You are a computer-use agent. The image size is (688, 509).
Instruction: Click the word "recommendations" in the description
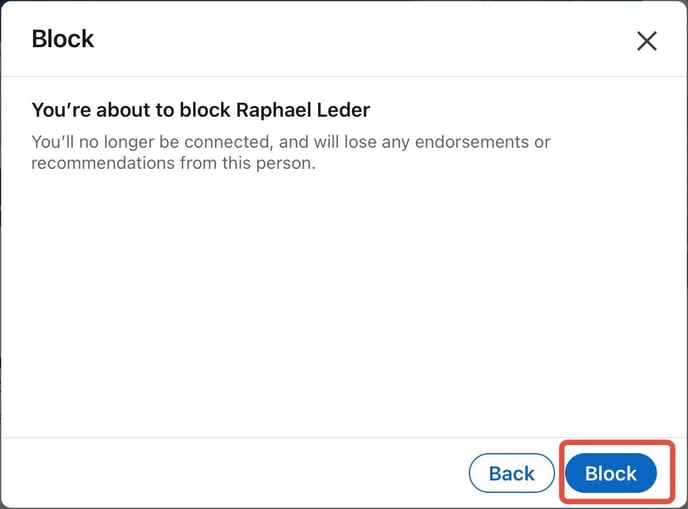coord(100,162)
